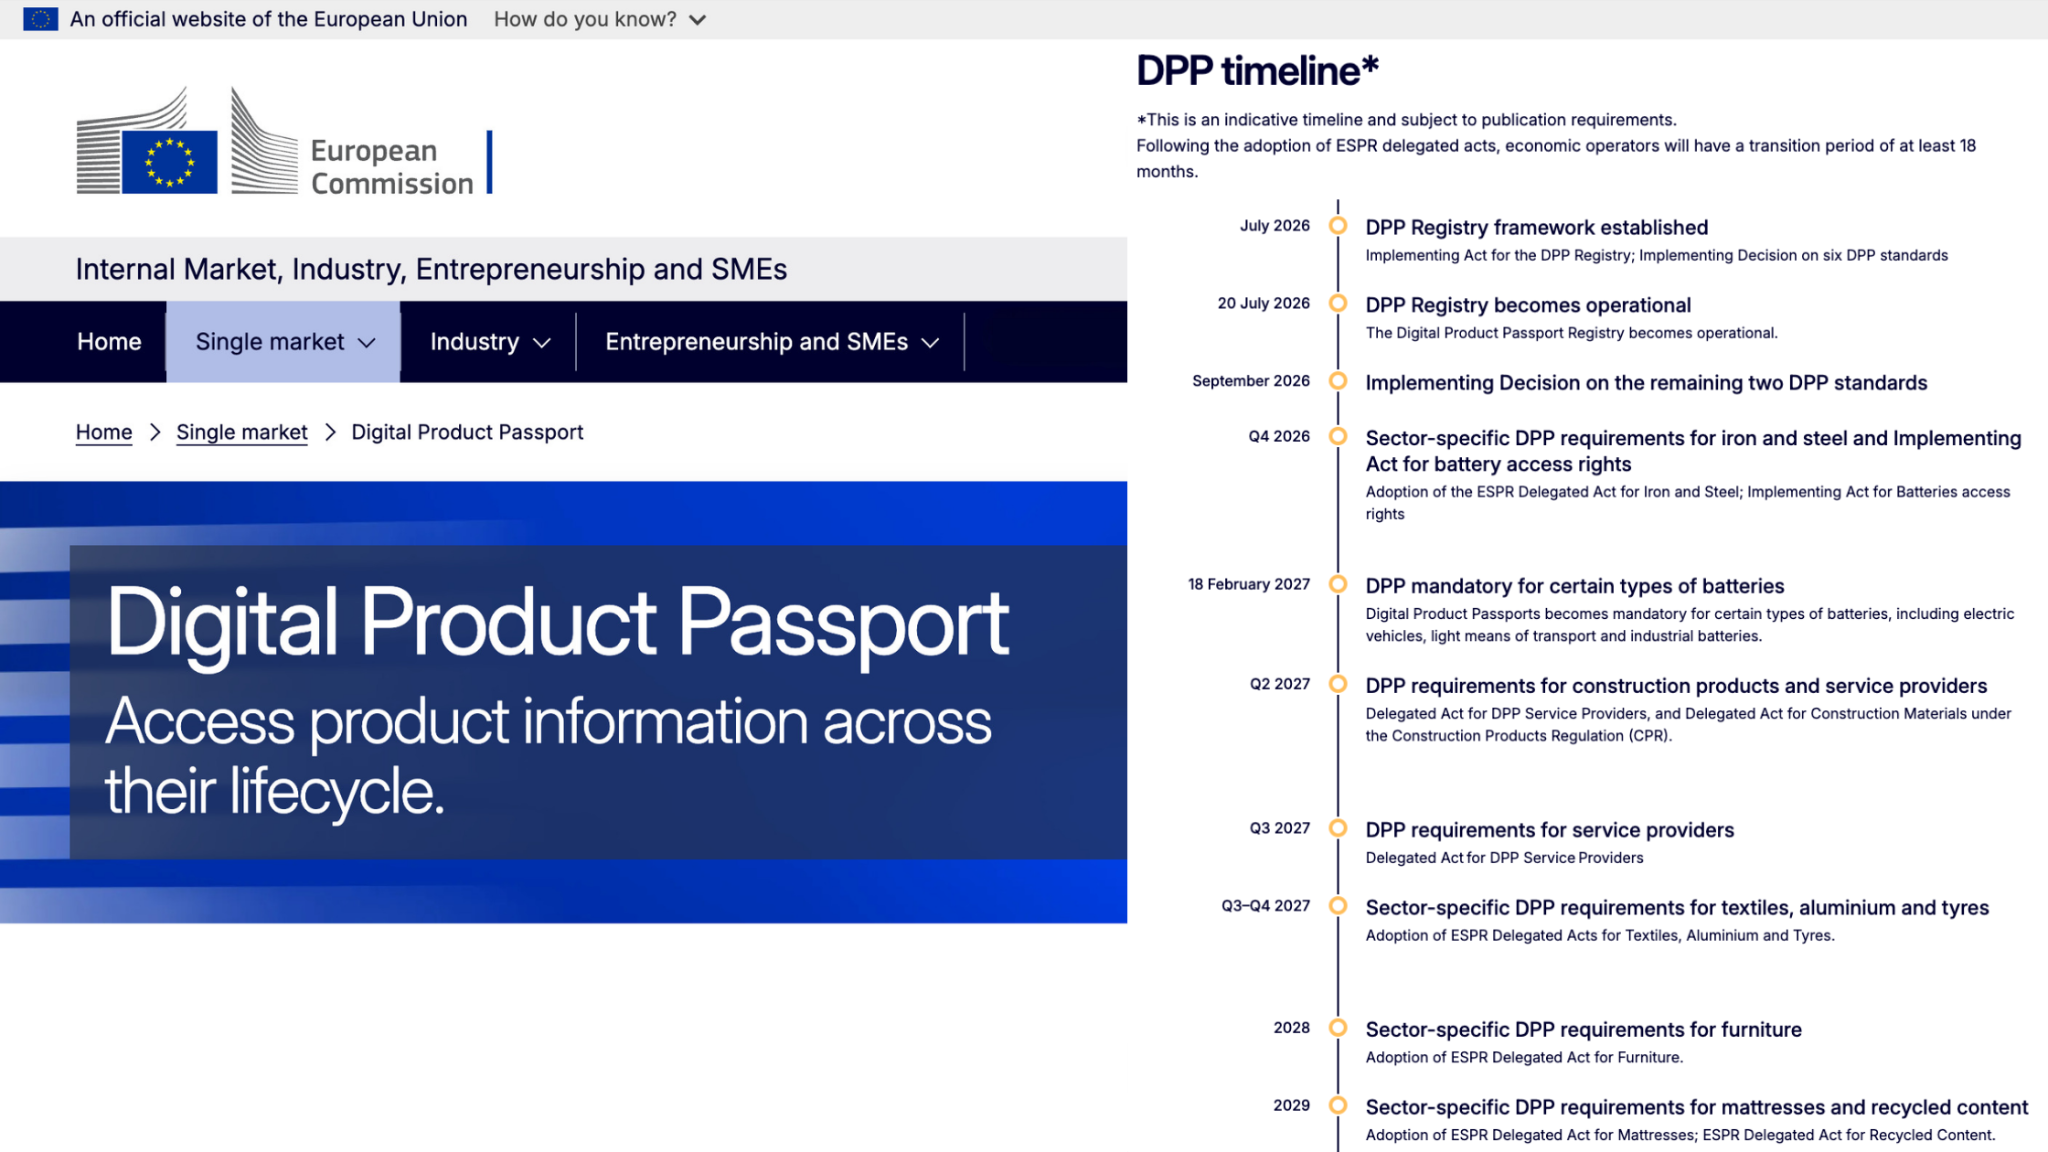Select the September 2026 timeline marker
This screenshot has height=1152, width=2048.
click(1338, 381)
